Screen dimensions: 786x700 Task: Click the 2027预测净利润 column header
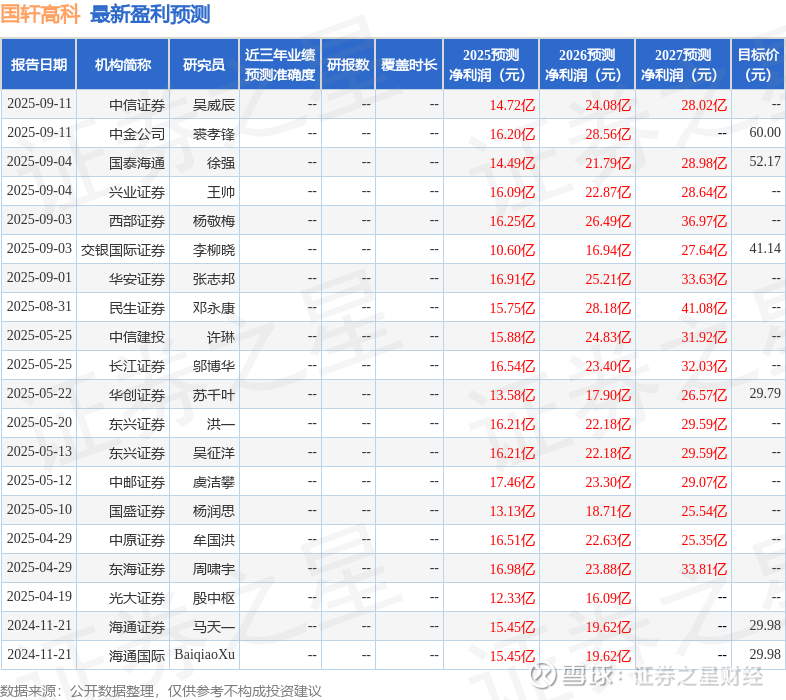pos(683,65)
